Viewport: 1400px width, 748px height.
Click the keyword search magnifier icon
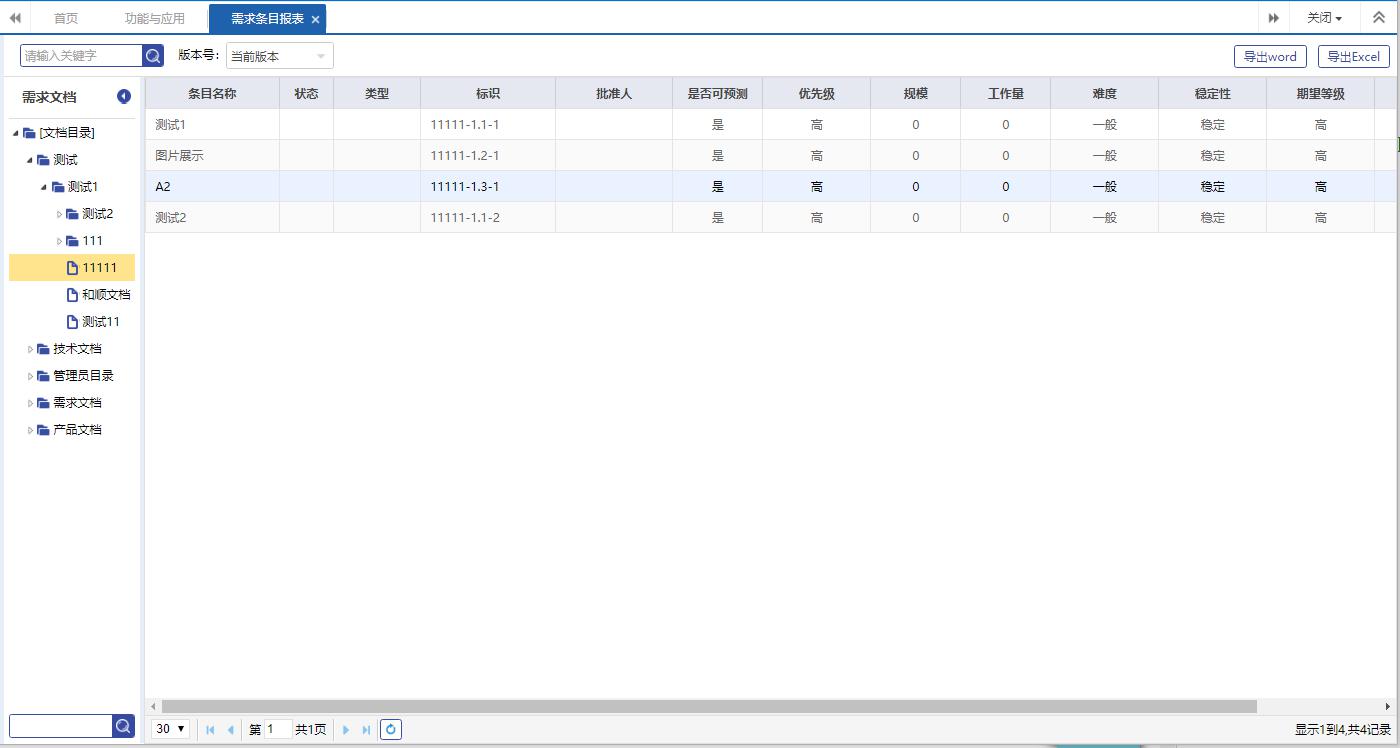153,56
